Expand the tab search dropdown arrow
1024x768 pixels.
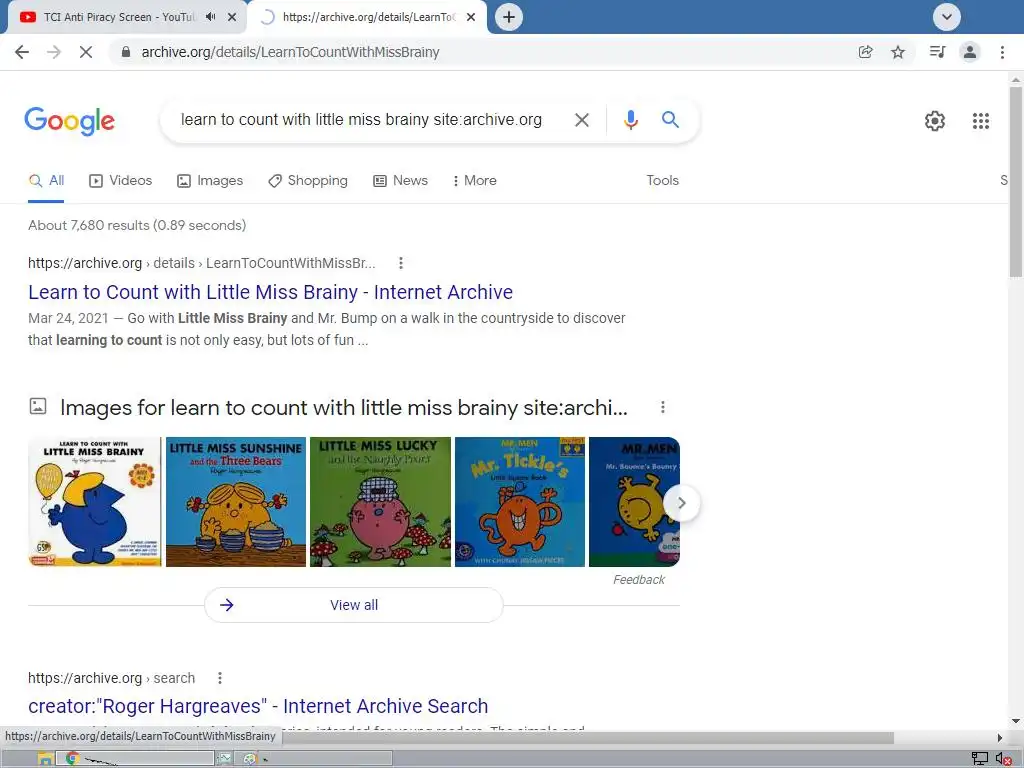click(x=946, y=17)
